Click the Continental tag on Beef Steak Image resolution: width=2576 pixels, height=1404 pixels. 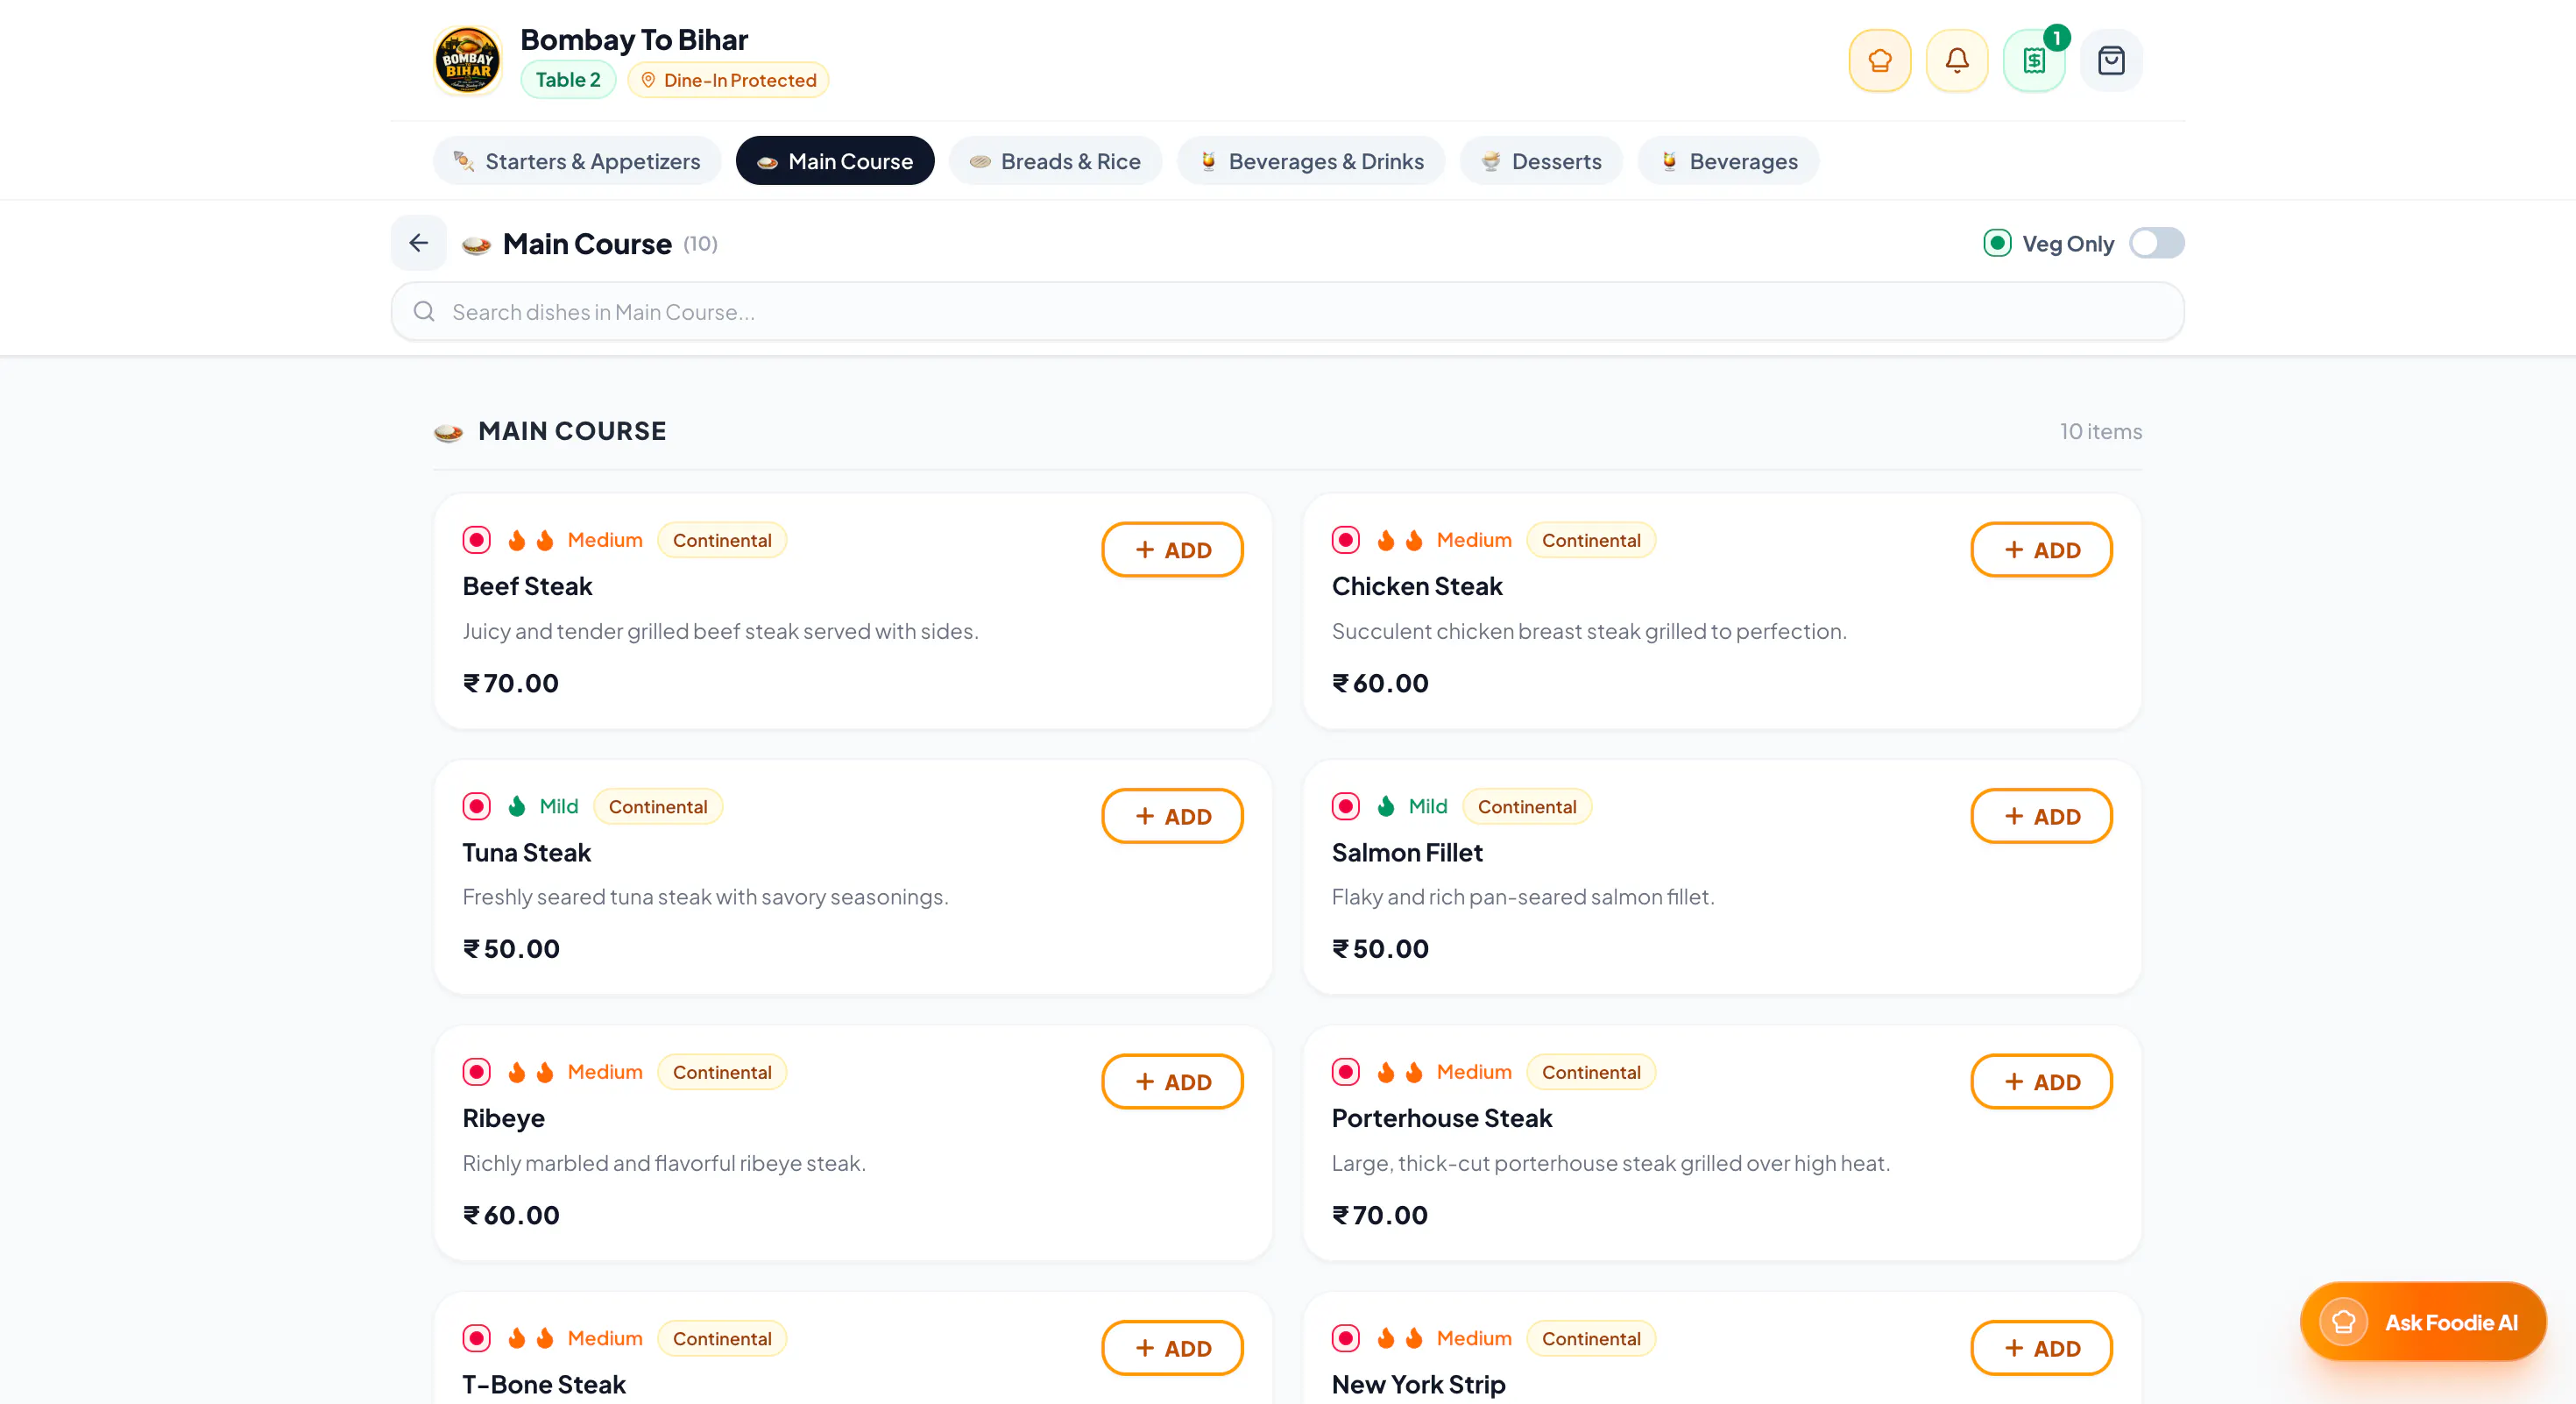point(722,540)
